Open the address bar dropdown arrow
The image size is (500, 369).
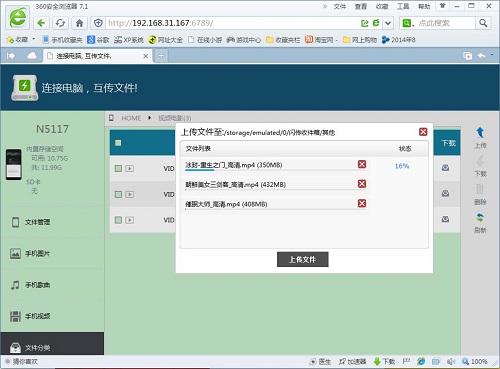[x=388, y=23]
